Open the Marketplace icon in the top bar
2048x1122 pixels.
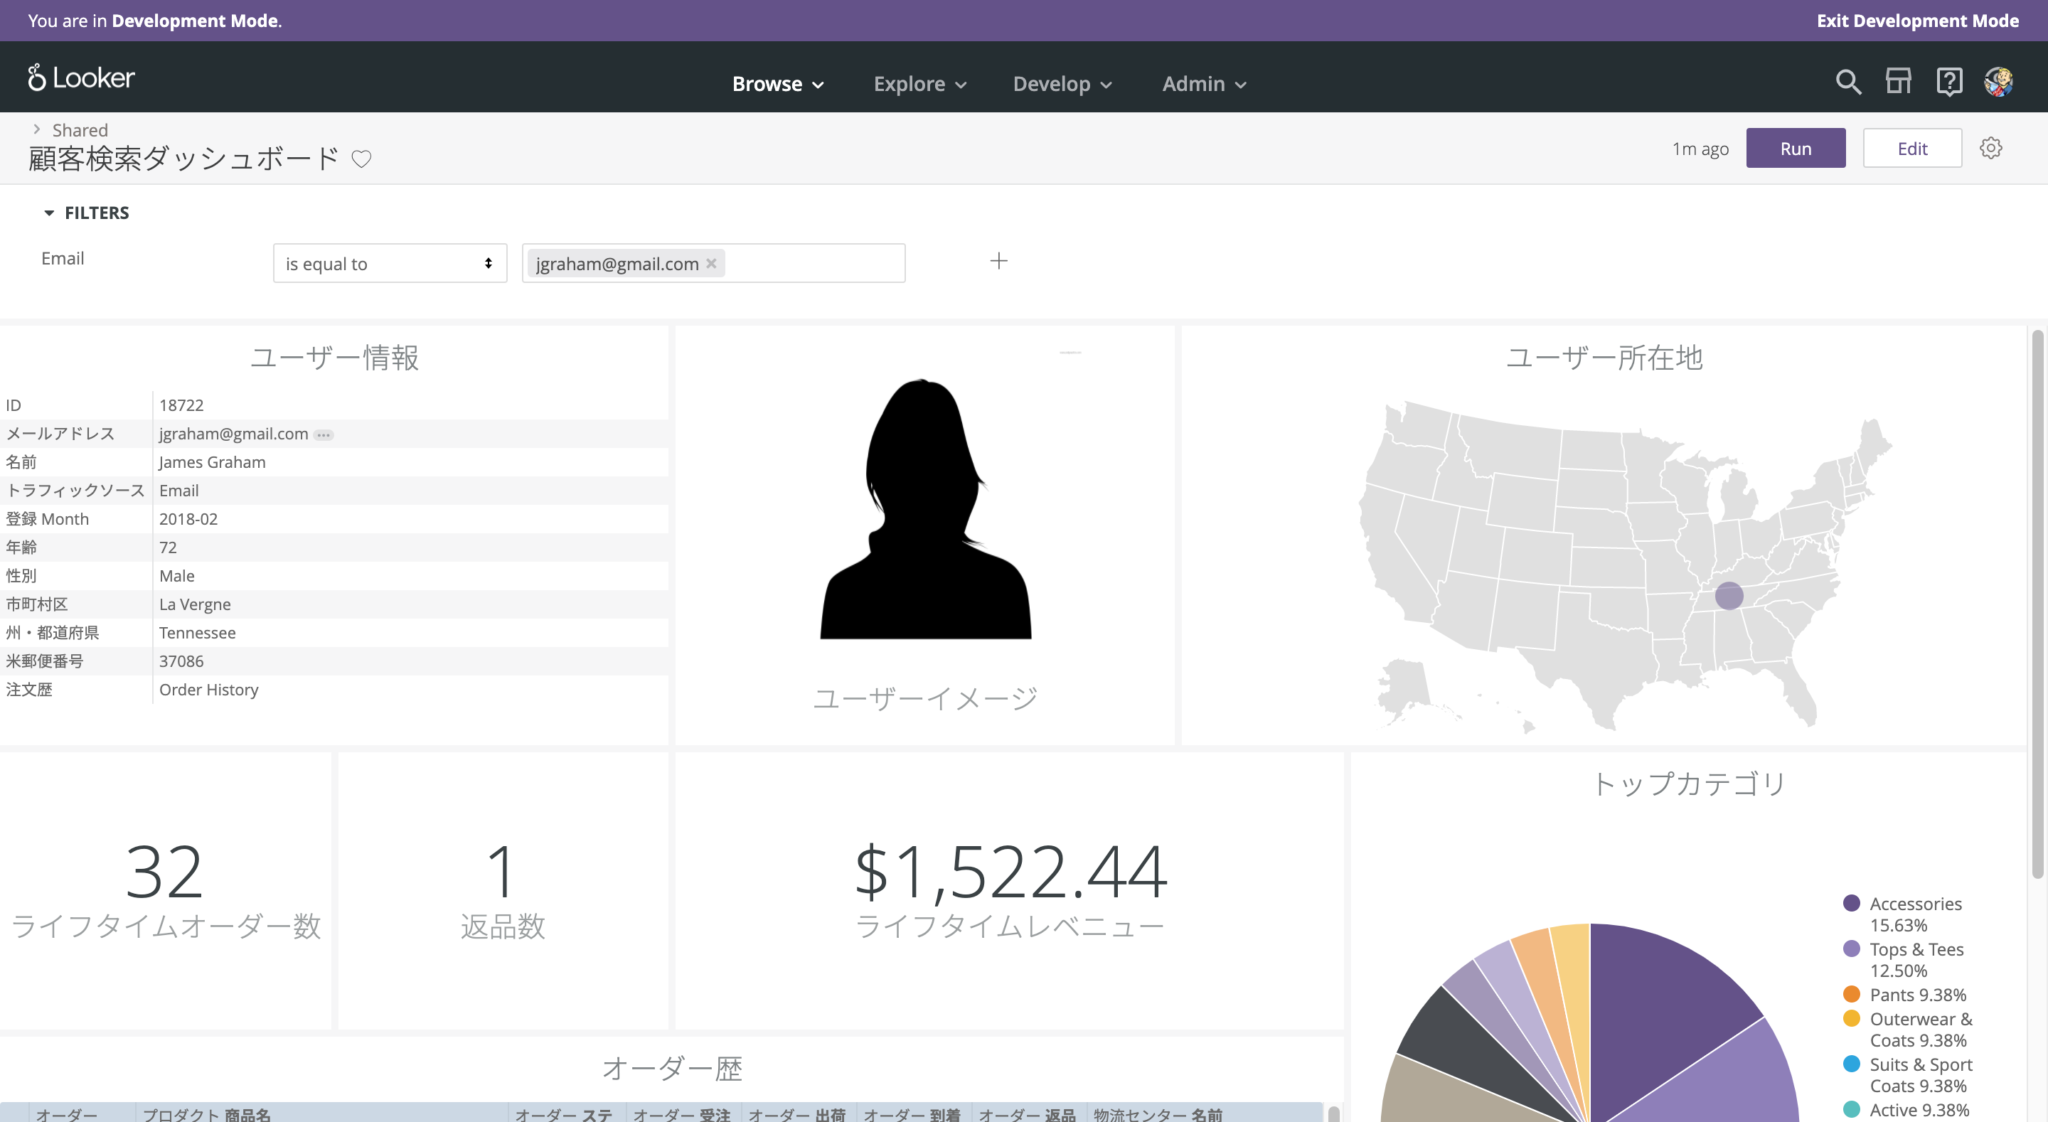click(1899, 82)
